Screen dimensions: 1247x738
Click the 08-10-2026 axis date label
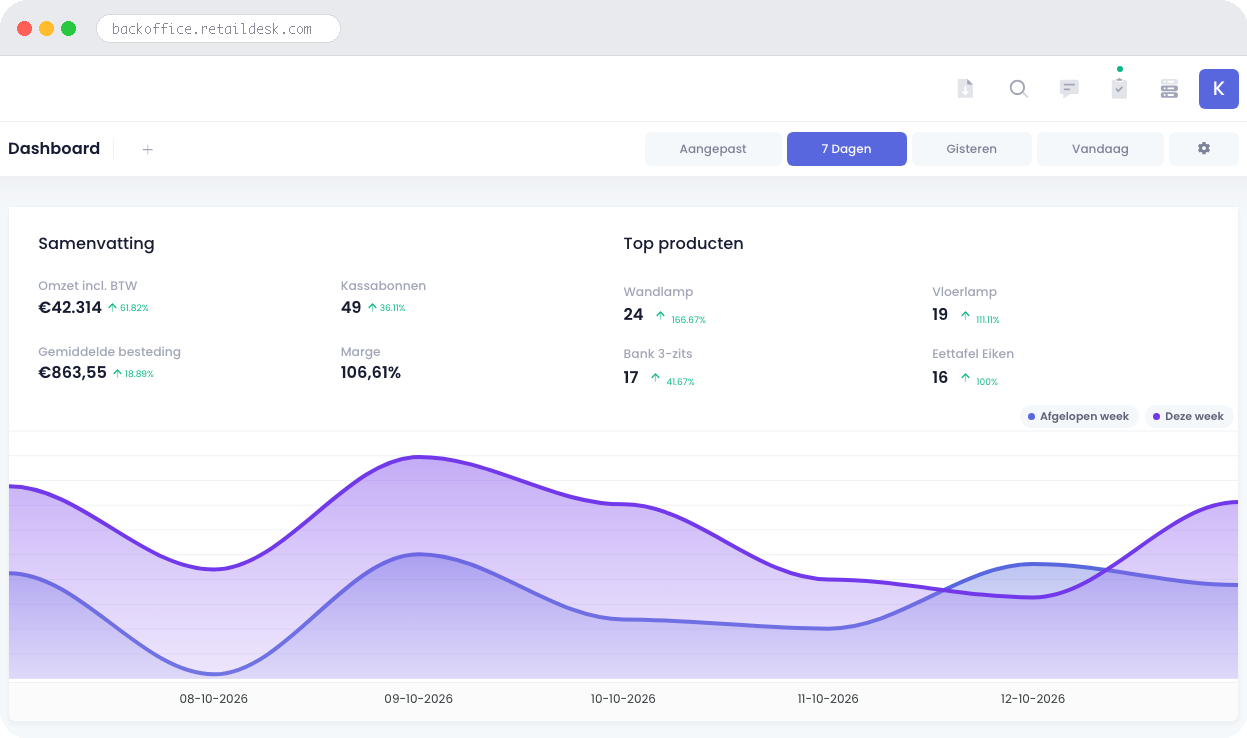pos(214,699)
